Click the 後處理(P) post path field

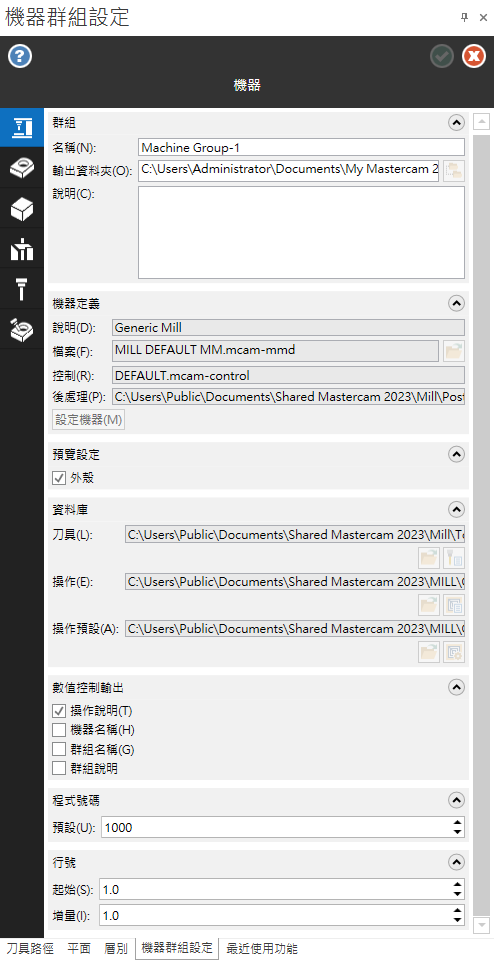288,397
